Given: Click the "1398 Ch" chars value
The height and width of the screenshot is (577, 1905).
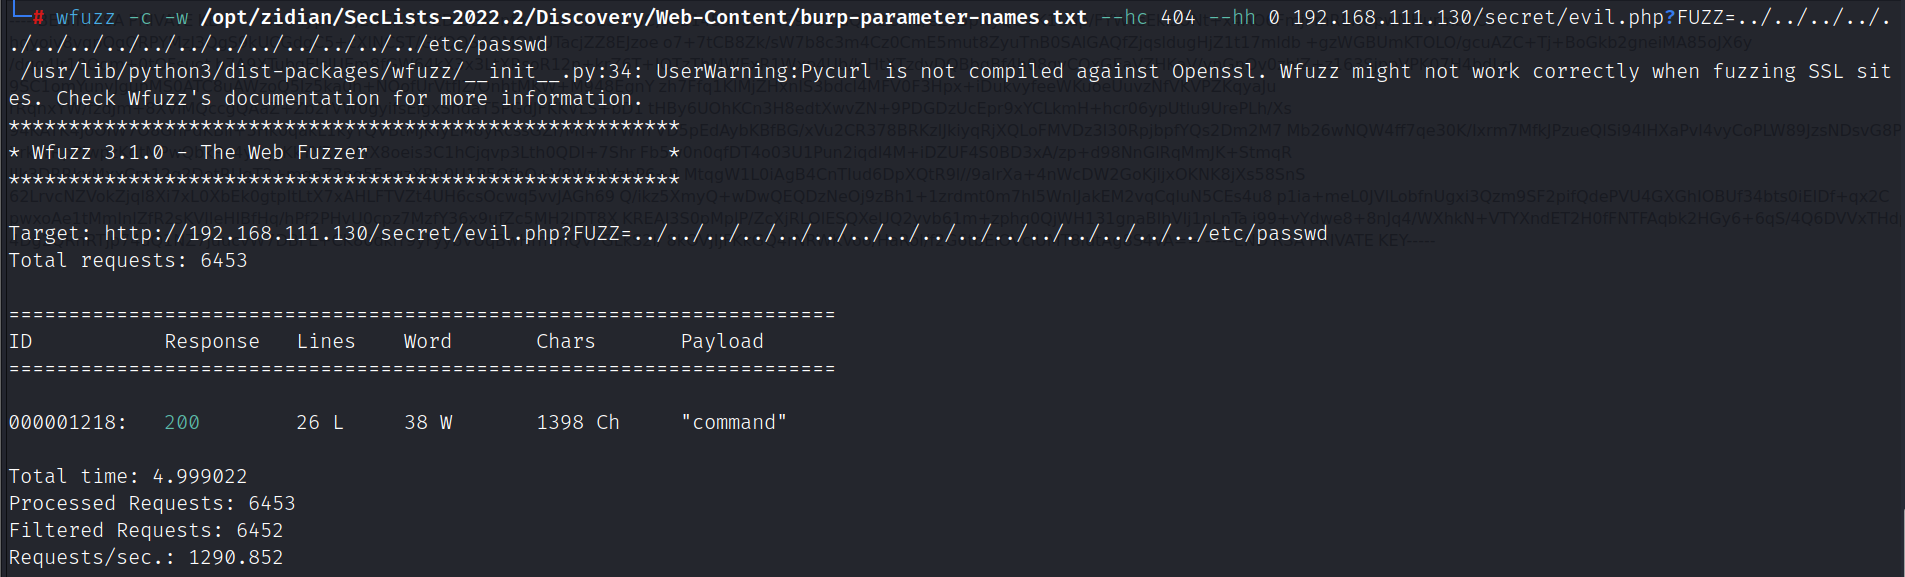Looking at the screenshot, I should [x=578, y=422].
